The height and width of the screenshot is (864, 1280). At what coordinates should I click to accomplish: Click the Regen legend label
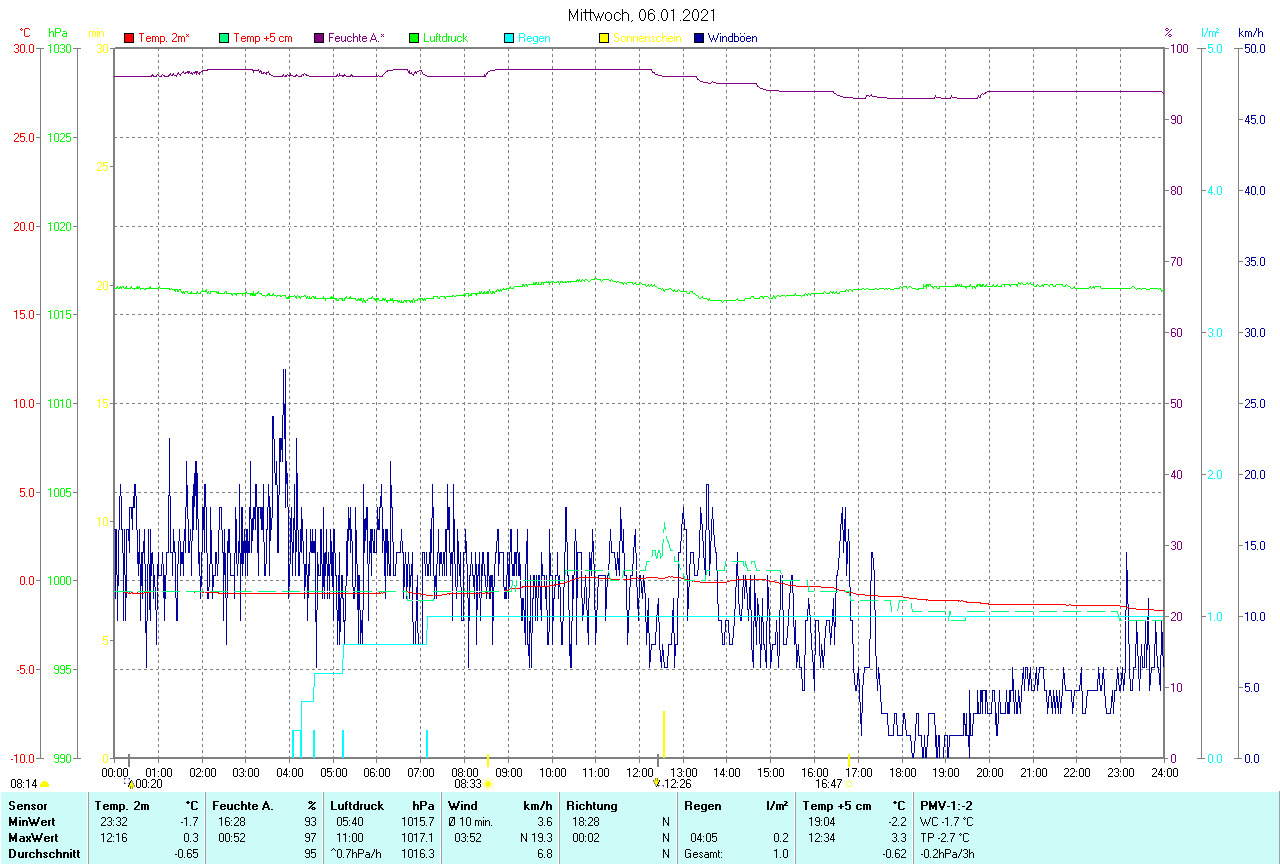(534, 38)
